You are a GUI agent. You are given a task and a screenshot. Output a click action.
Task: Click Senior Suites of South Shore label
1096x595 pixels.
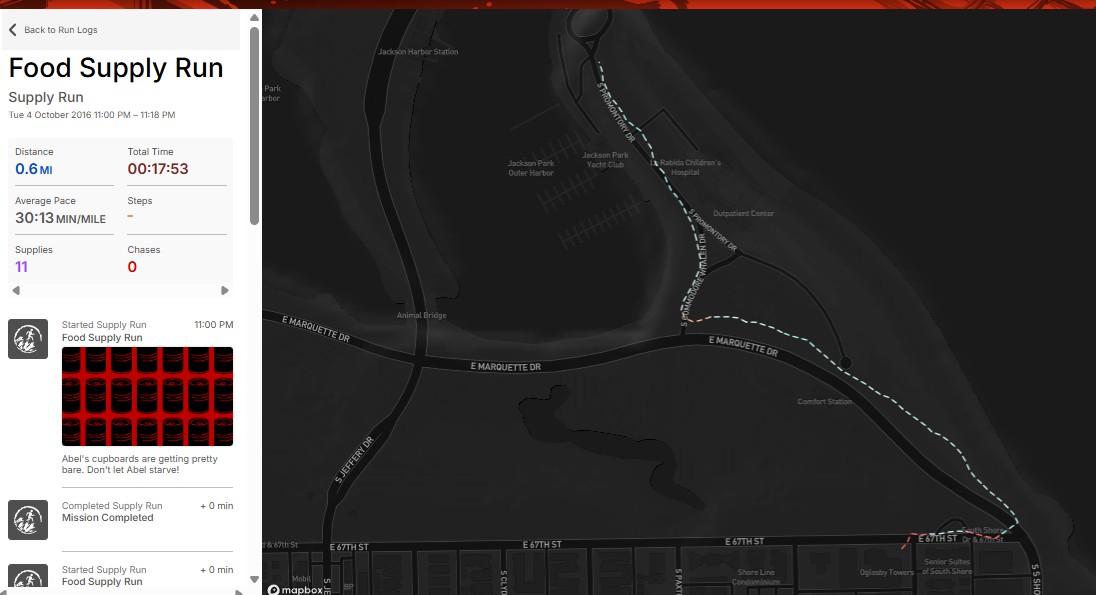tap(947, 566)
